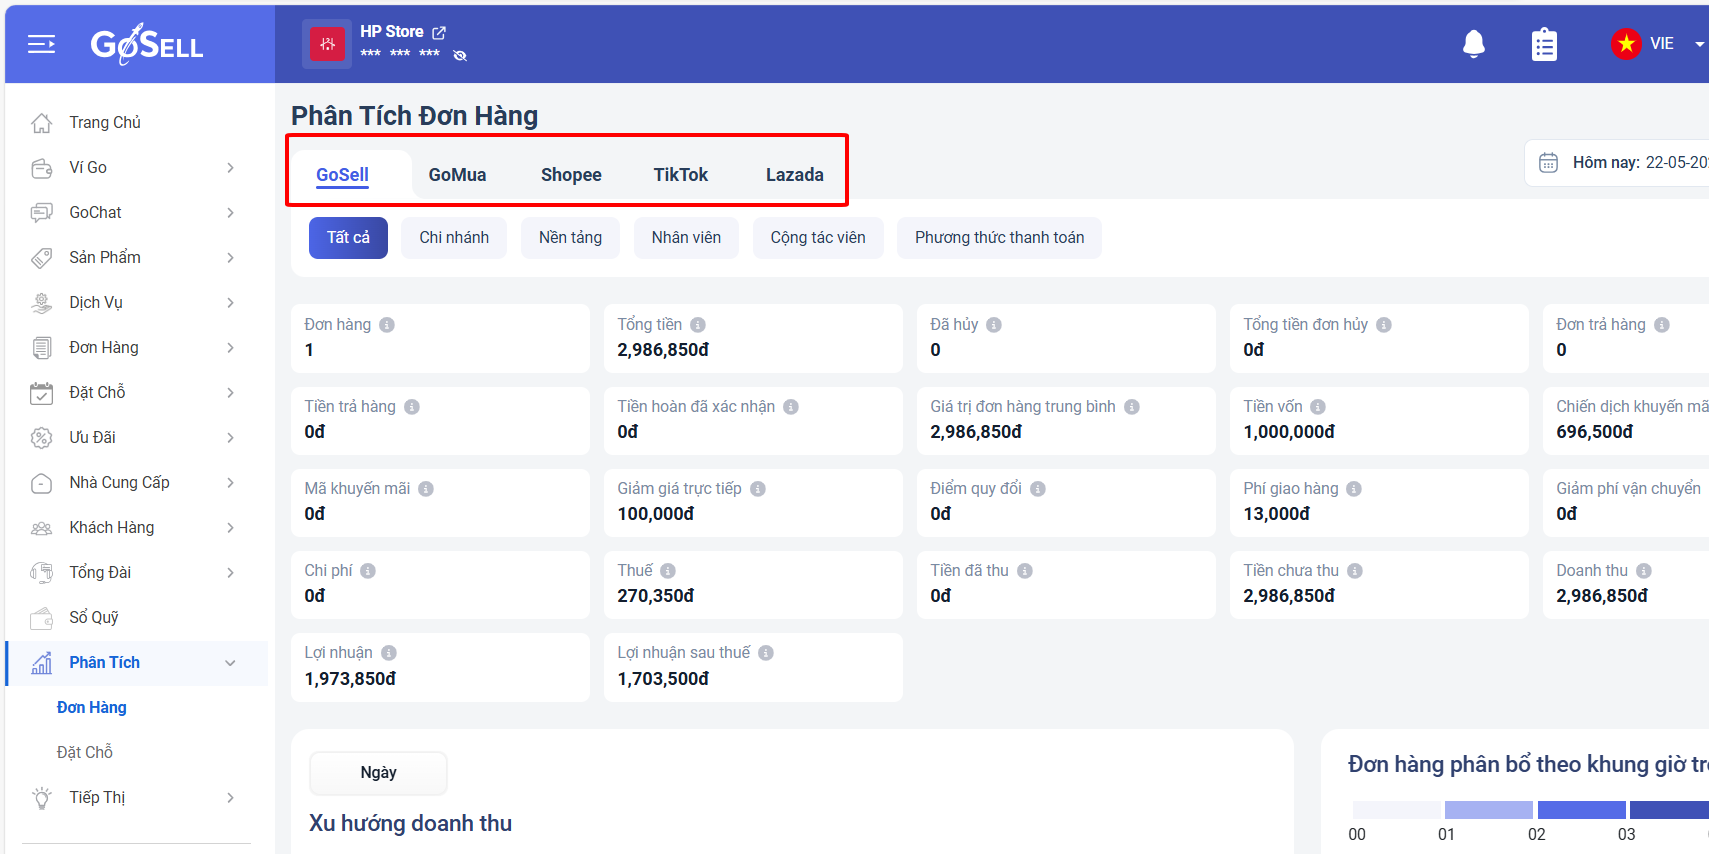Screen dimensions: 1709x854
Task: Click the Phân Tích chart icon
Action: pos(42,663)
